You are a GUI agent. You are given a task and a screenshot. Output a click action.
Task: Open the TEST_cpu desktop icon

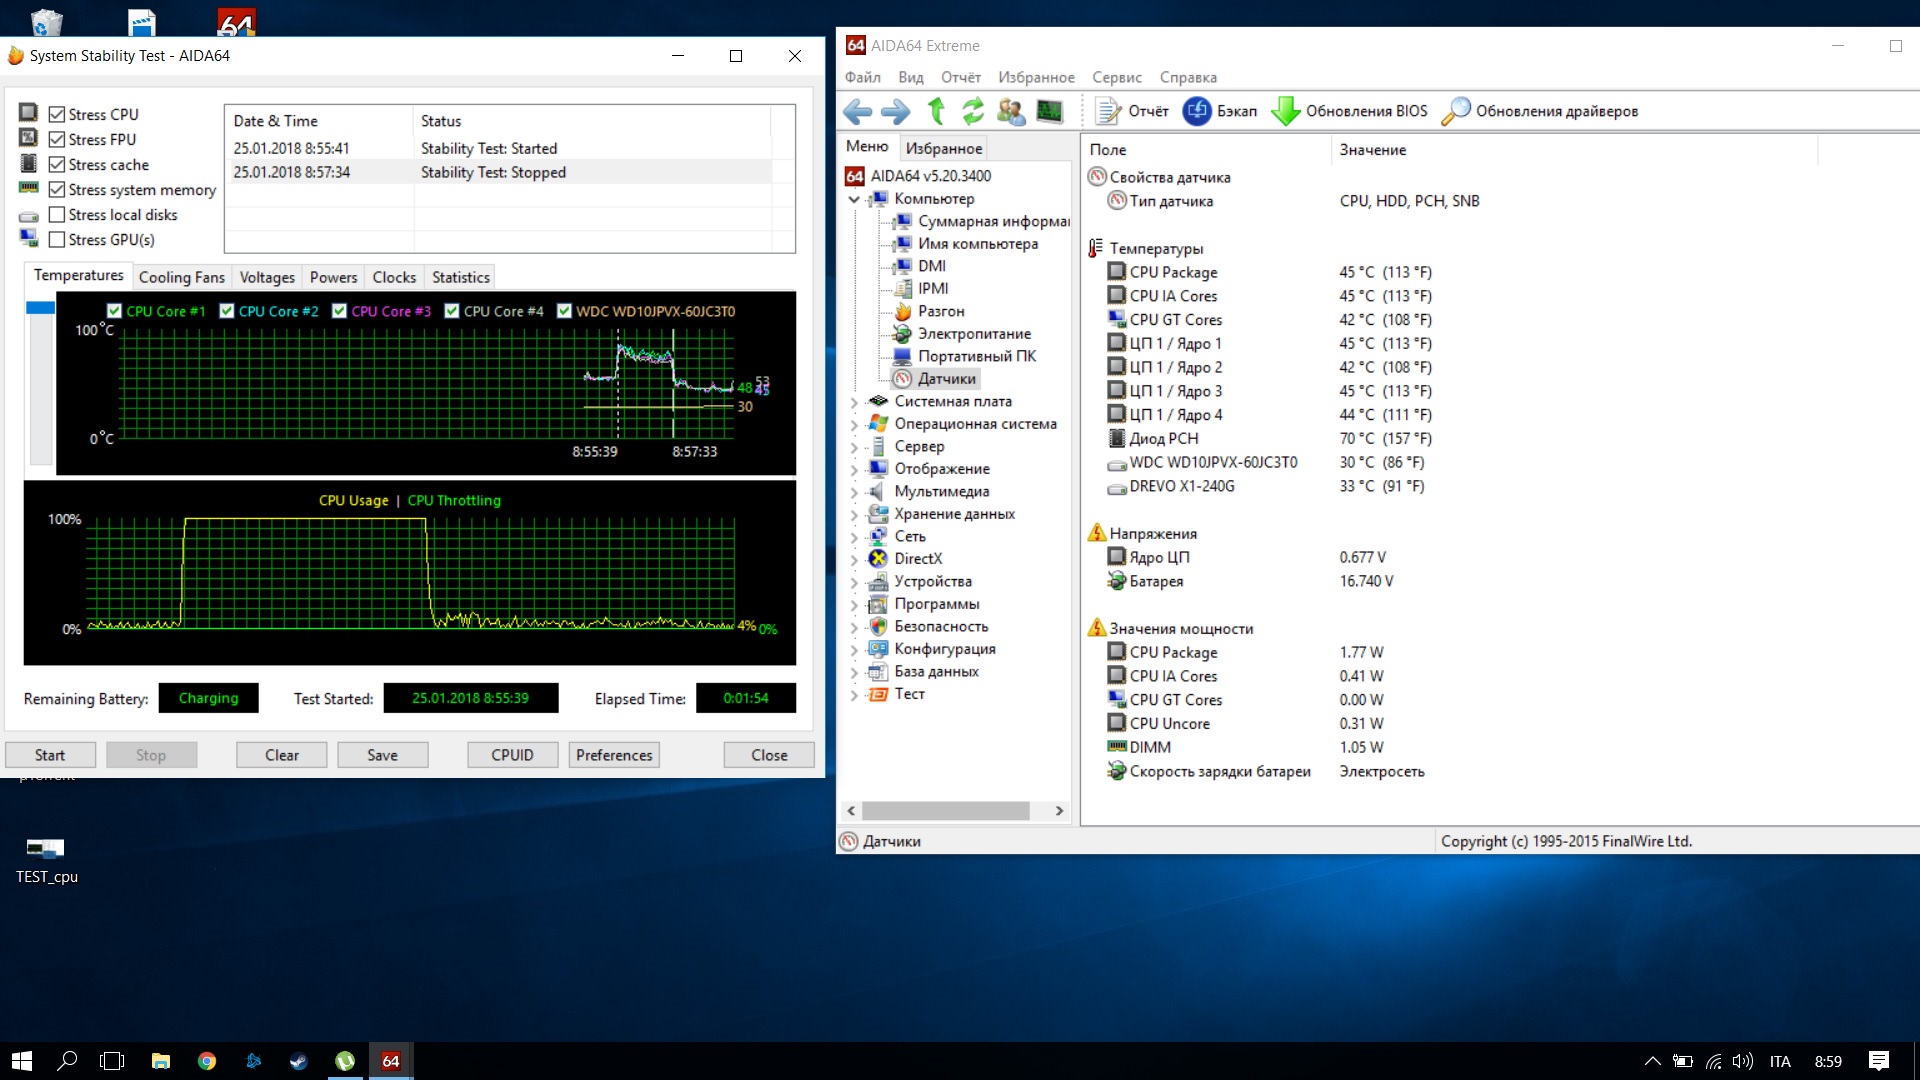click(x=46, y=860)
